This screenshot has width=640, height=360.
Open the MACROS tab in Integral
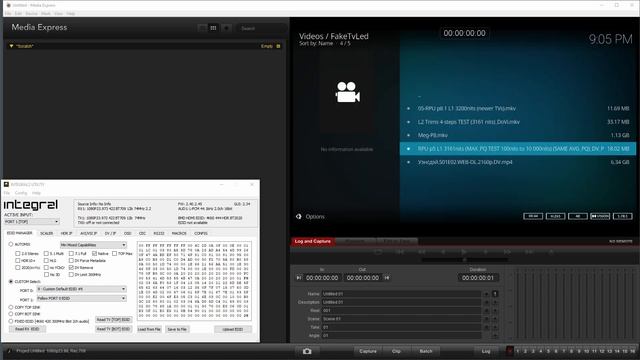[x=179, y=233]
